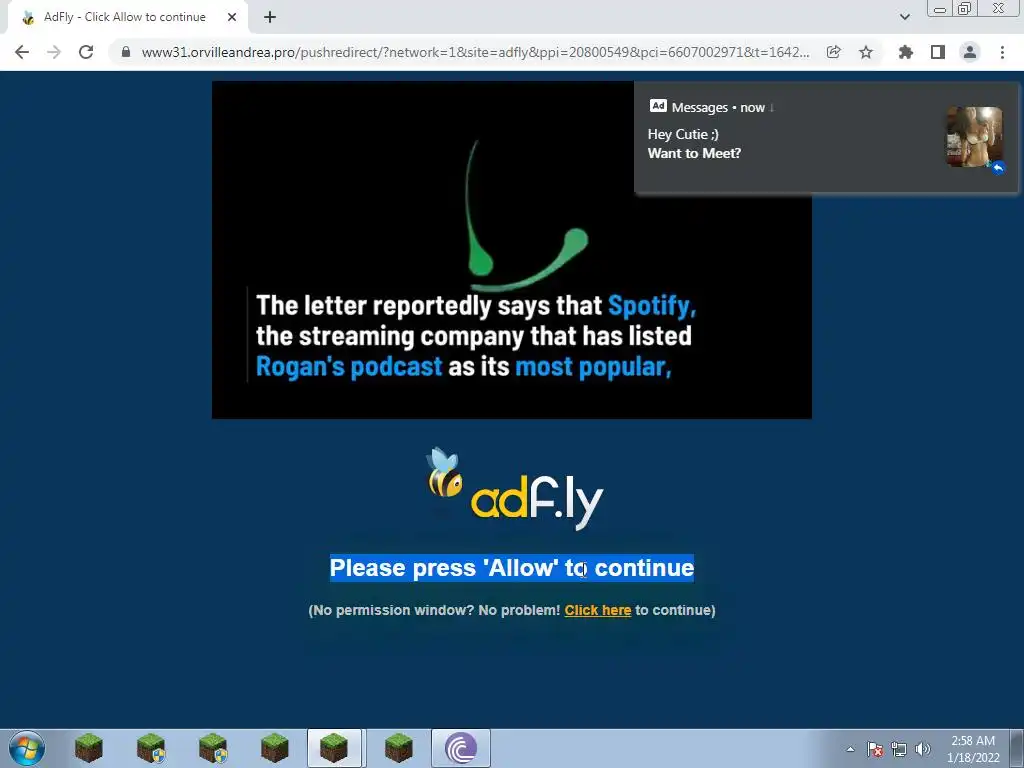Bookmark this page with the star icon
1024x768 pixels.
[x=866, y=52]
